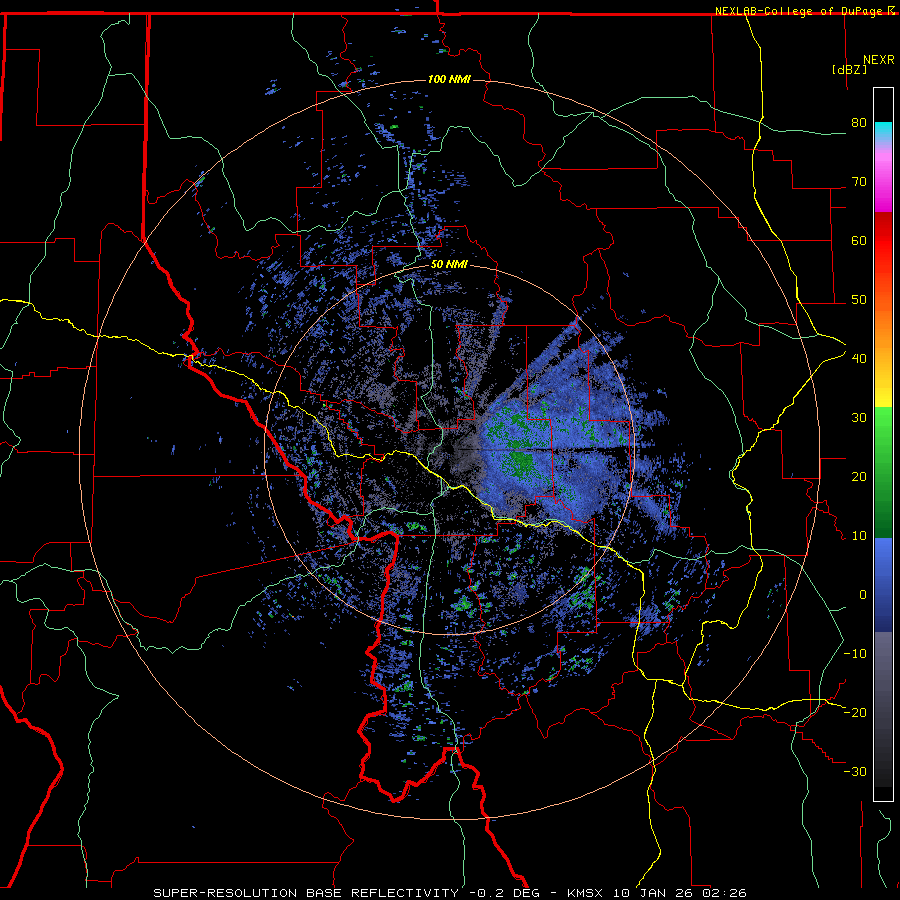
Task: Click the 40 value on the dBZ scale
Action: point(859,359)
